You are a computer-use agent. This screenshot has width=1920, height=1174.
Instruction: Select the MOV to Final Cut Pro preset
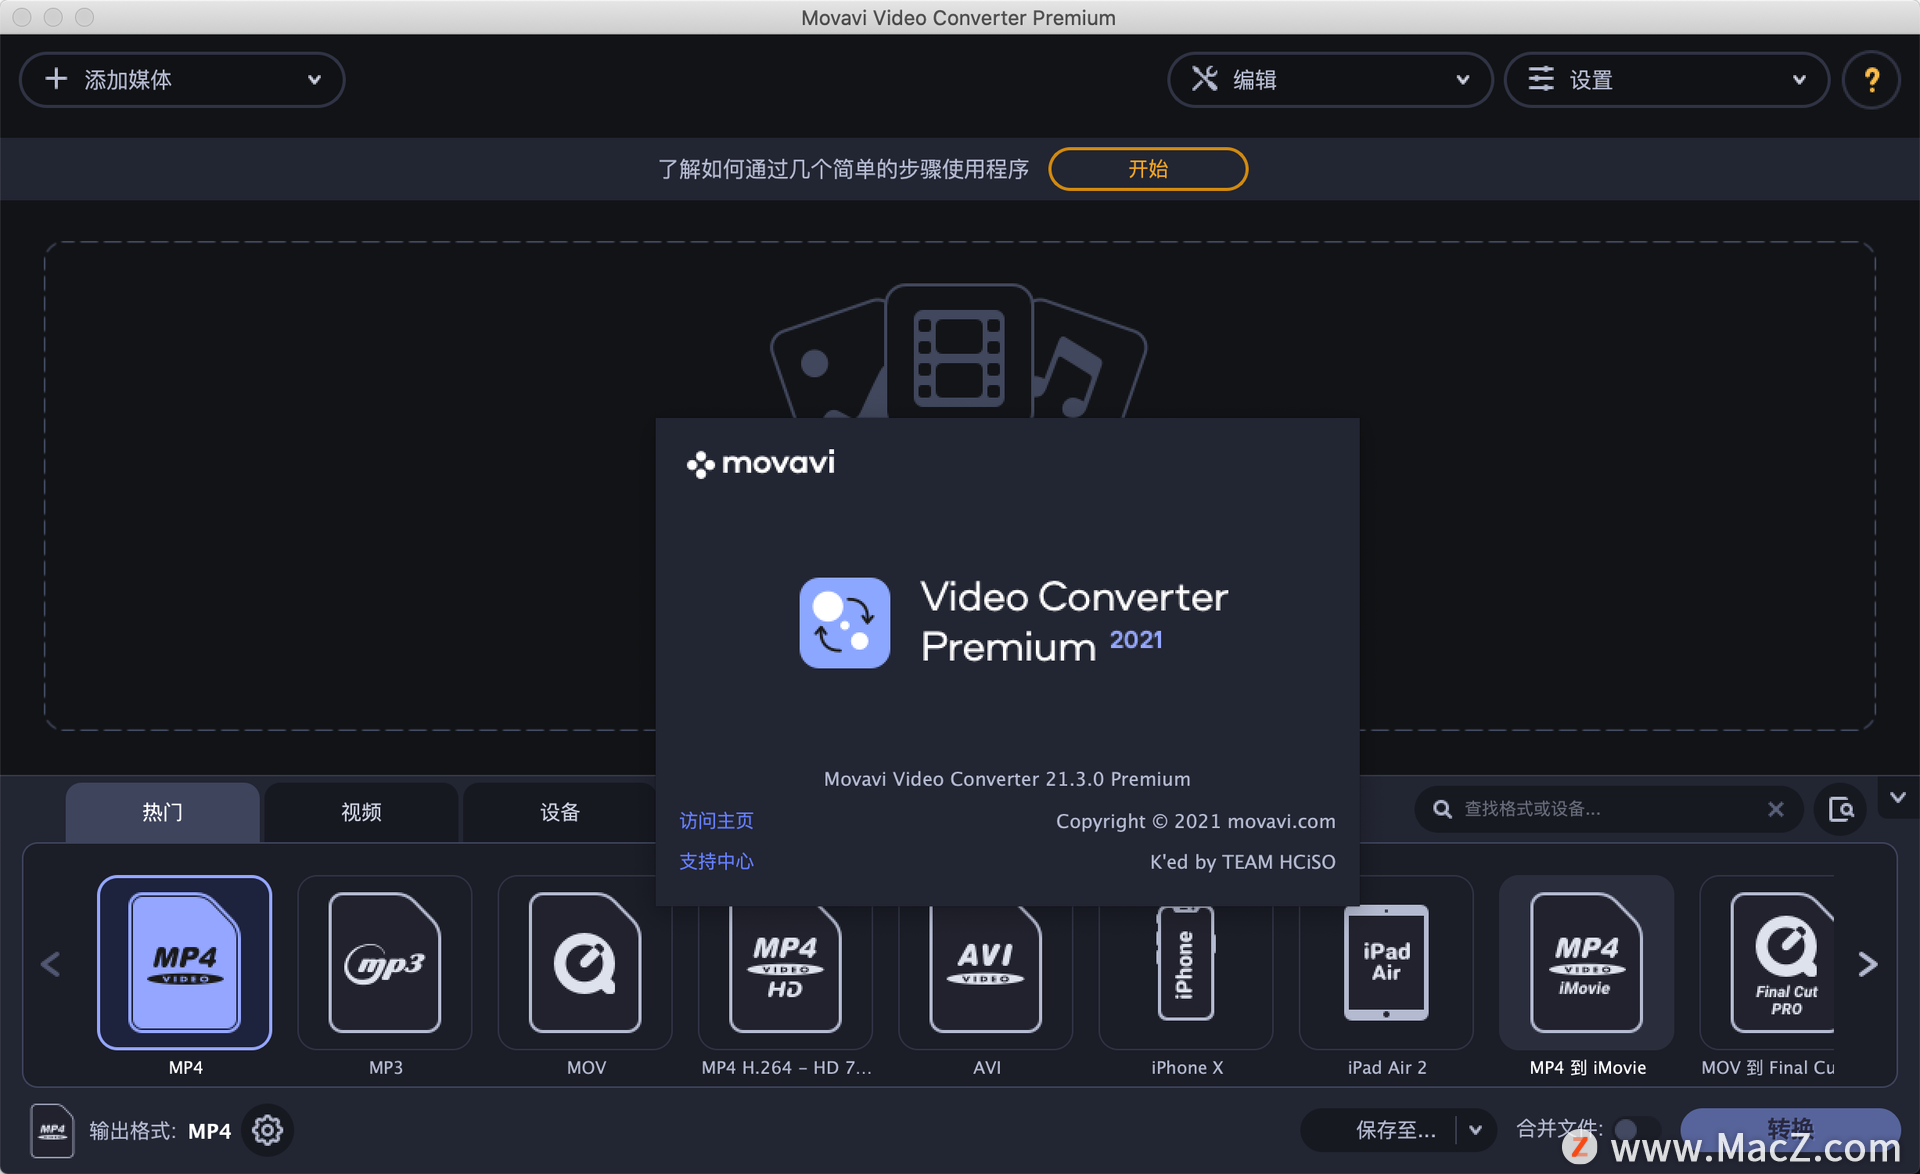[1768, 962]
